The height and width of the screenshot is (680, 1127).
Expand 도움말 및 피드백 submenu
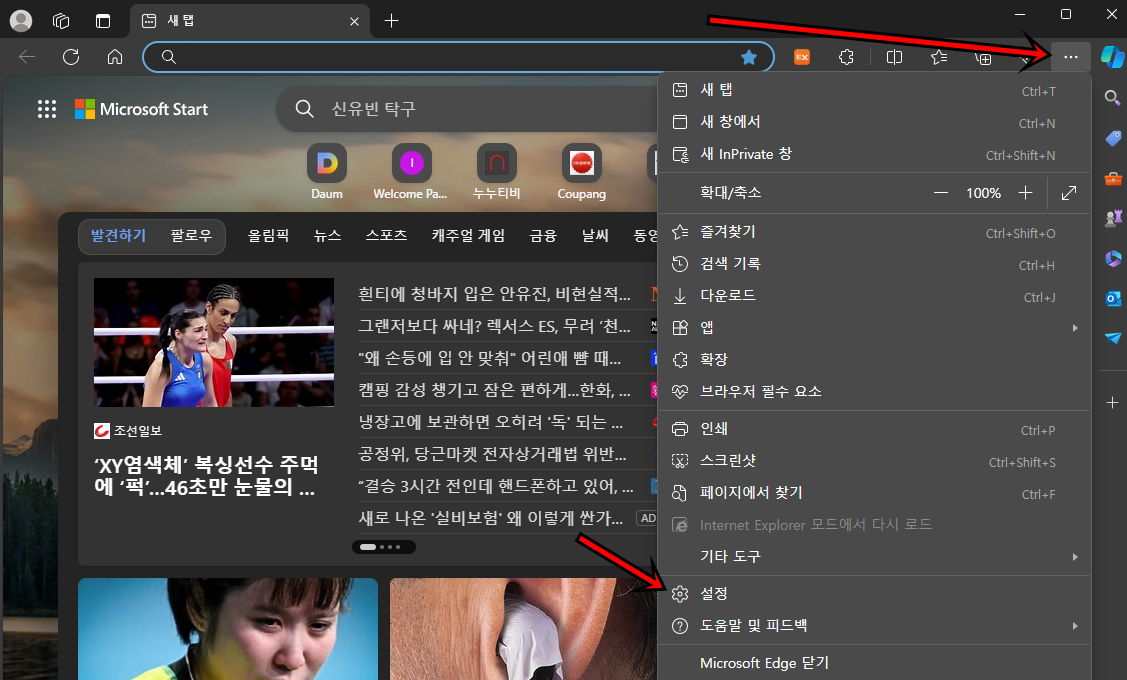point(875,626)
